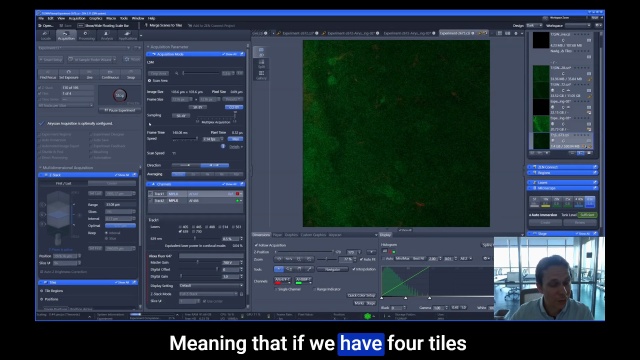Click Pause Experiment button
Image resolution: width=640 pixels, height=360 pixels.
[120, 110]
